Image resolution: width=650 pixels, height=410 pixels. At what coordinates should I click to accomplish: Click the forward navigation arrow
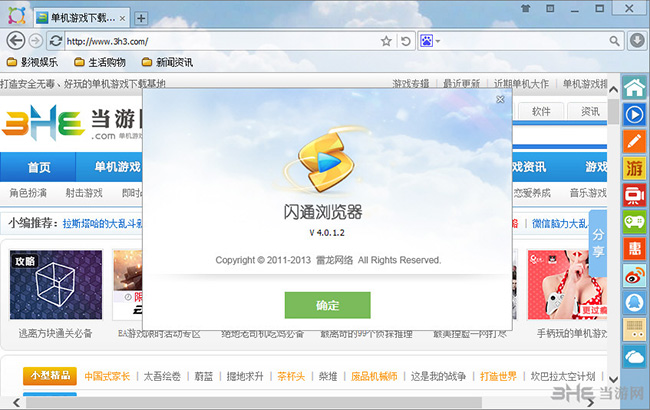point(36,41)
